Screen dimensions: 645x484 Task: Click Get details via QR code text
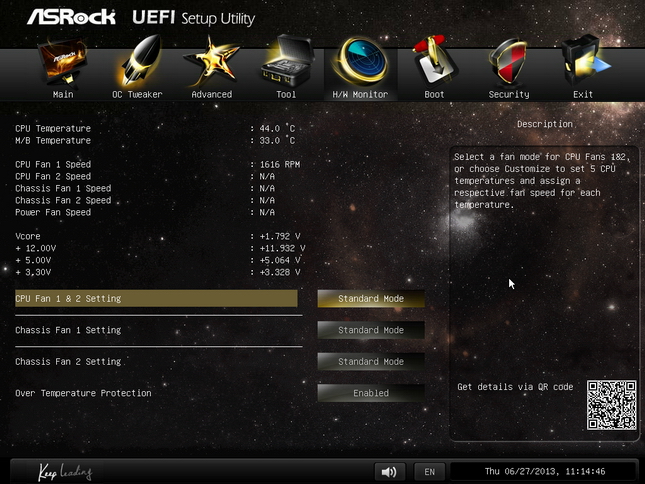tap(515, 387)
